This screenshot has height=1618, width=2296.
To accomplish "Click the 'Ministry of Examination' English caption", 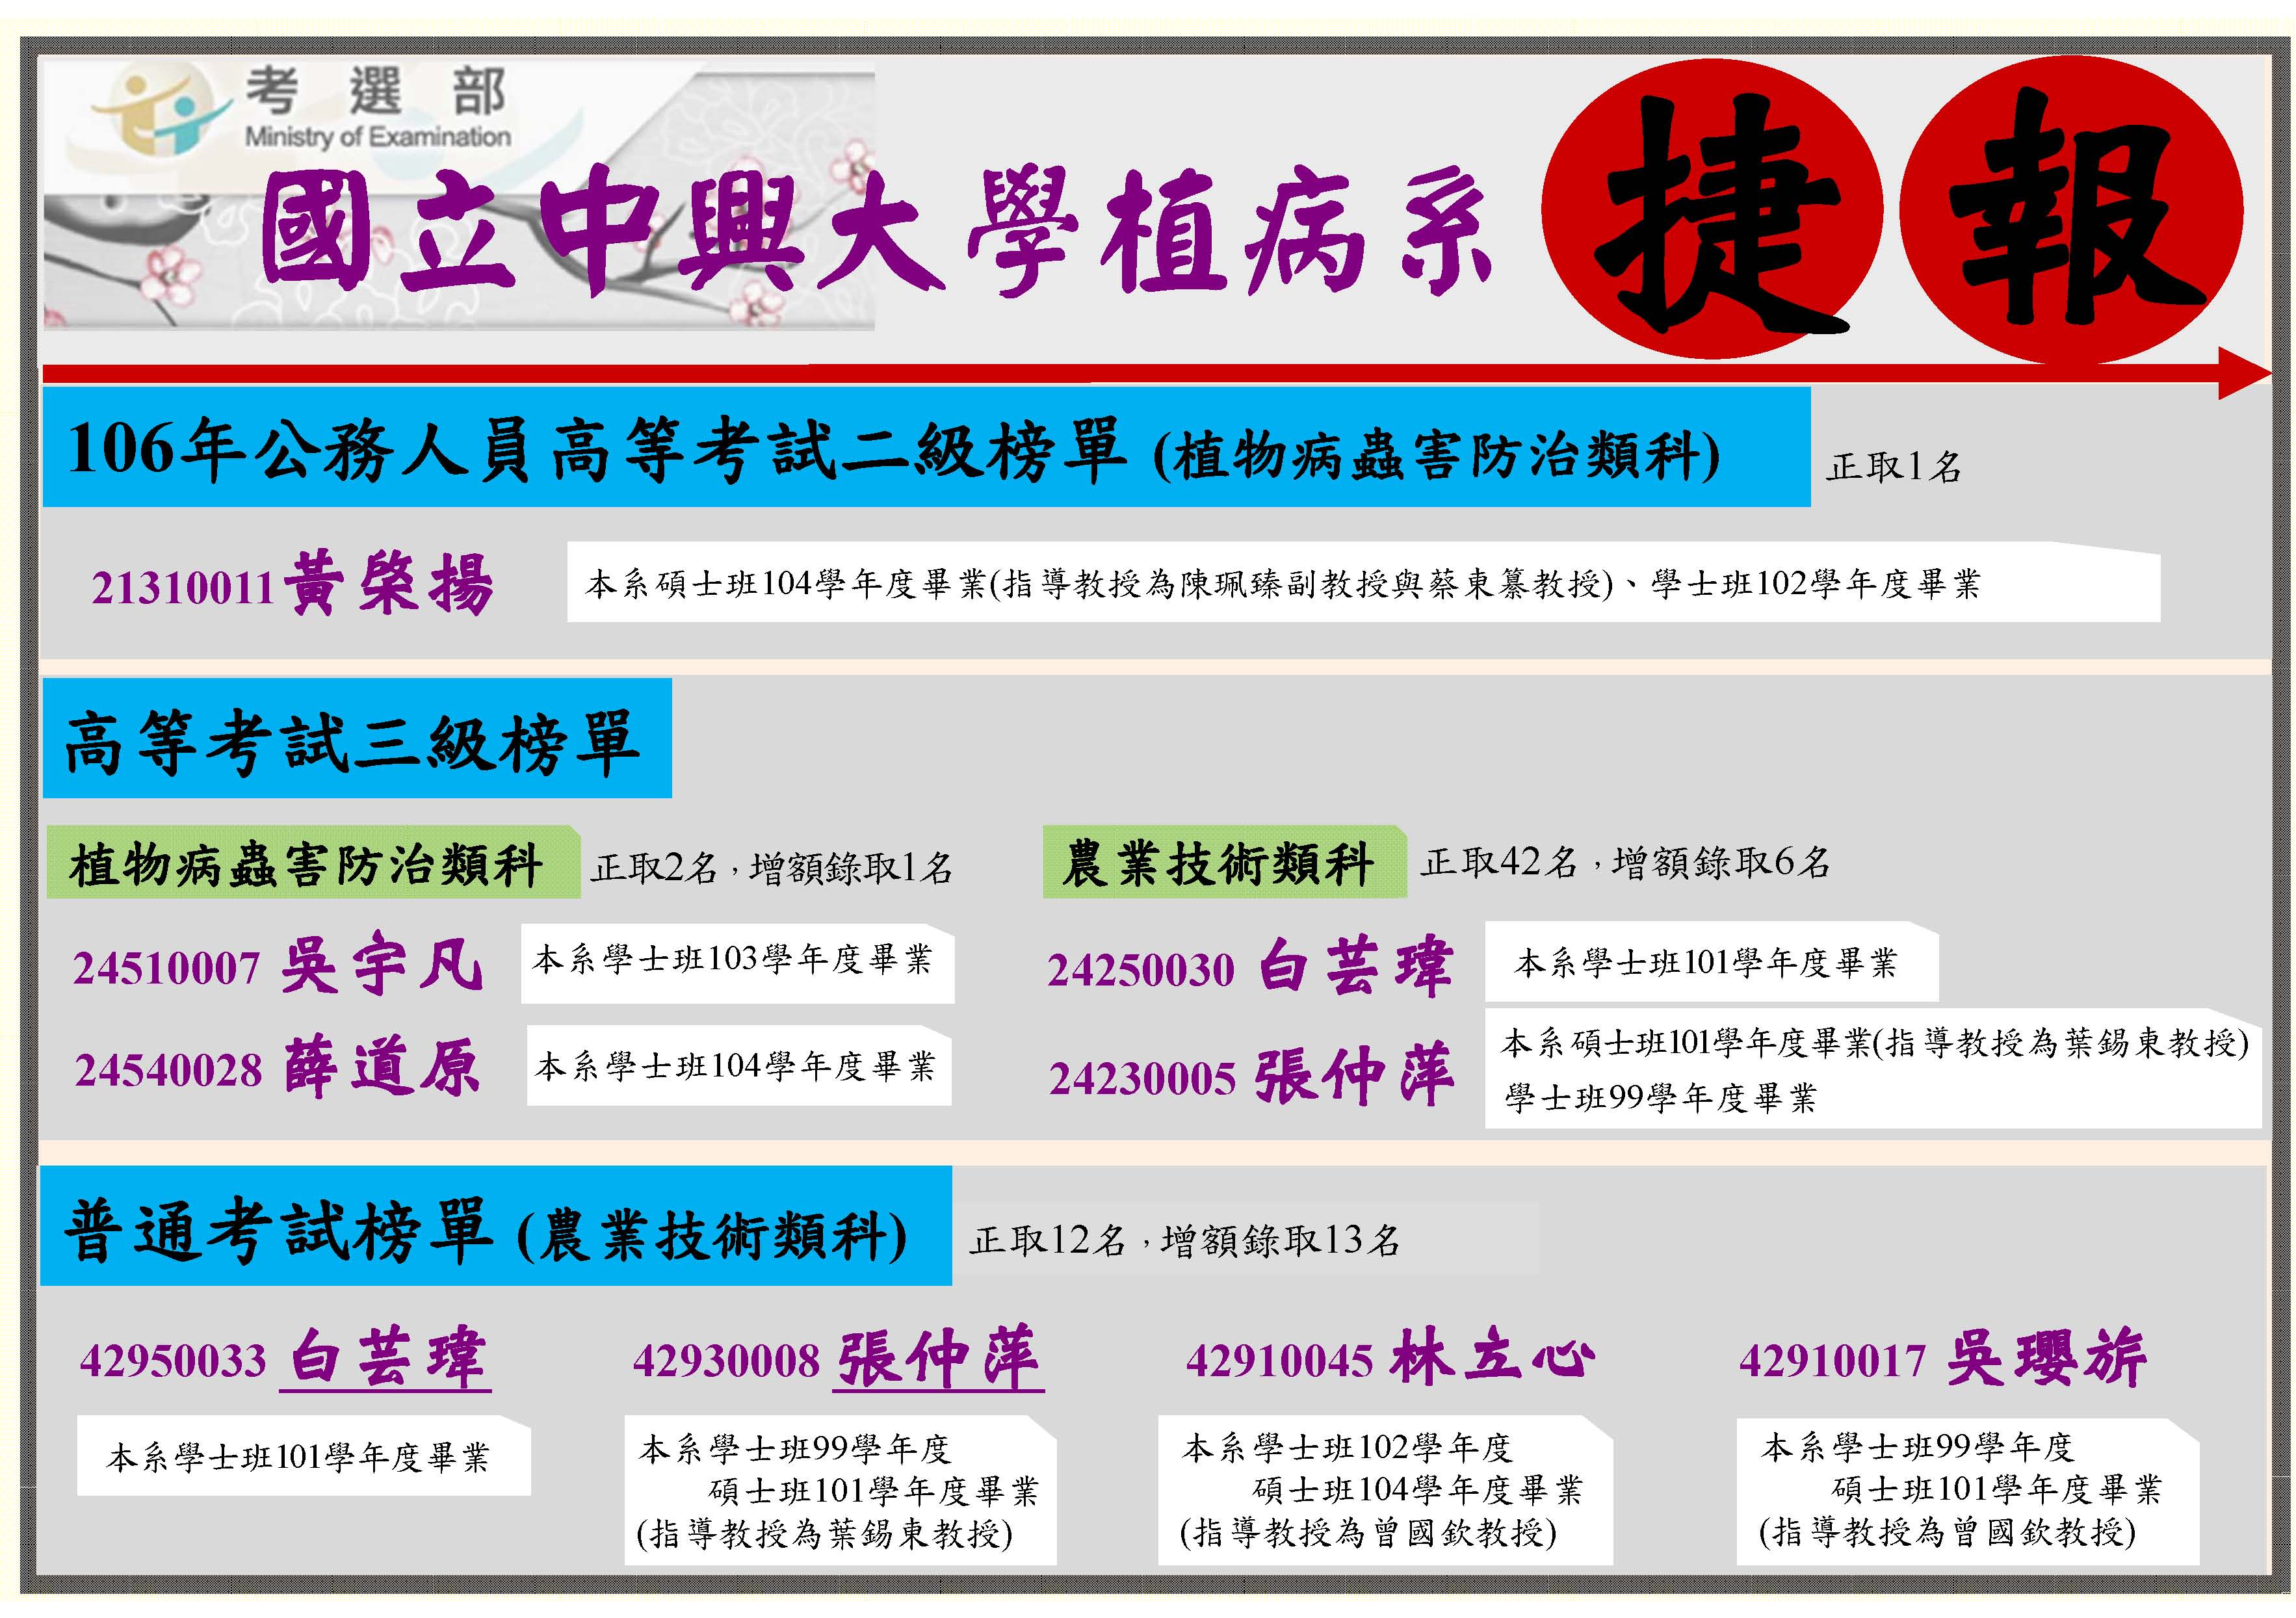I will (378, 137).
